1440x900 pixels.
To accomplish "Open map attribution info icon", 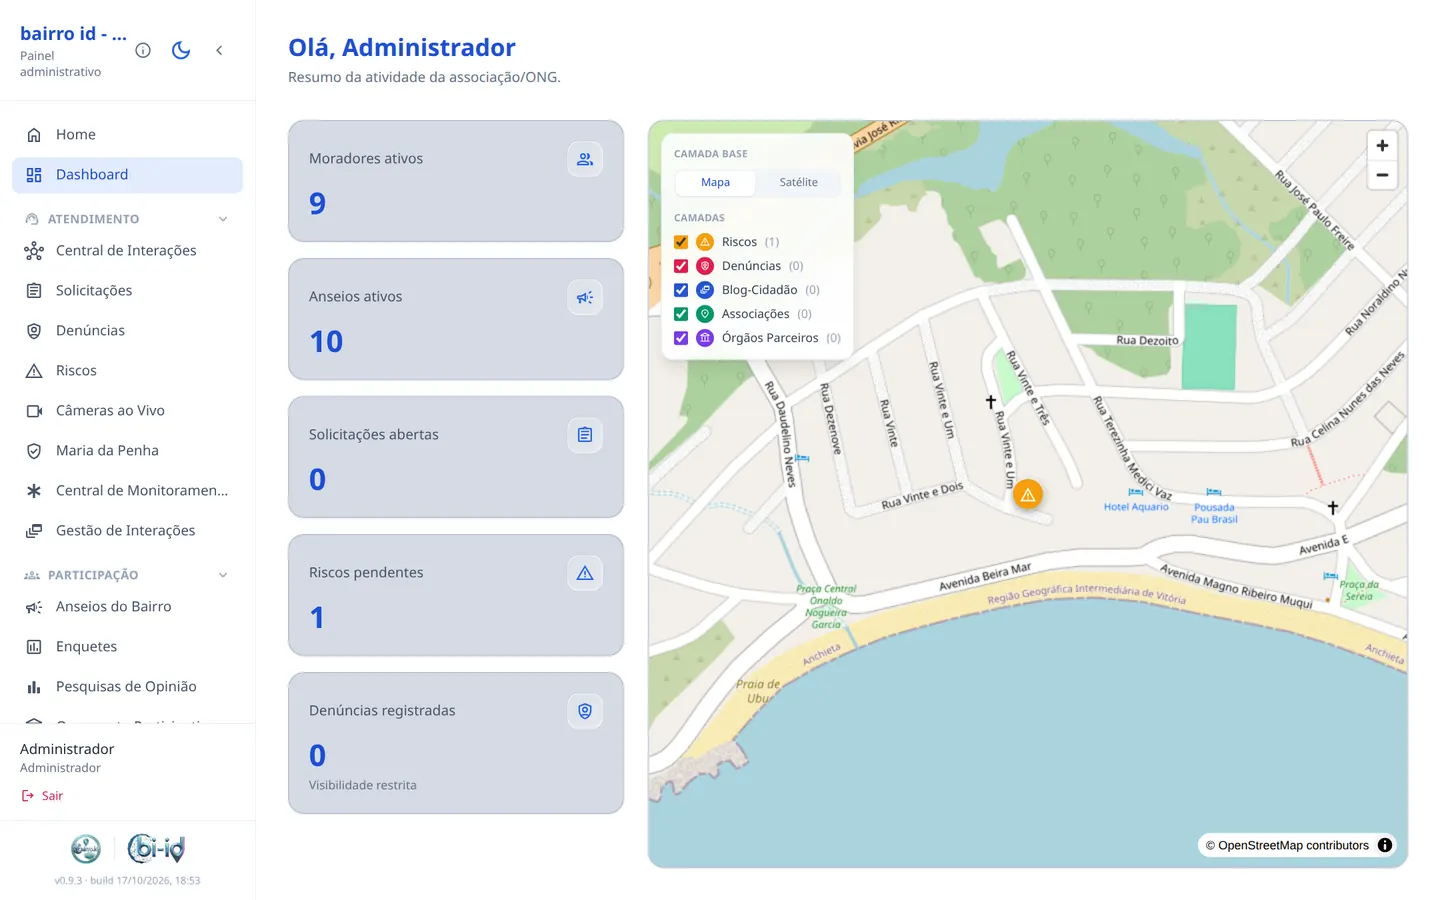I will pyautogui.click(x=1385, y=845).
